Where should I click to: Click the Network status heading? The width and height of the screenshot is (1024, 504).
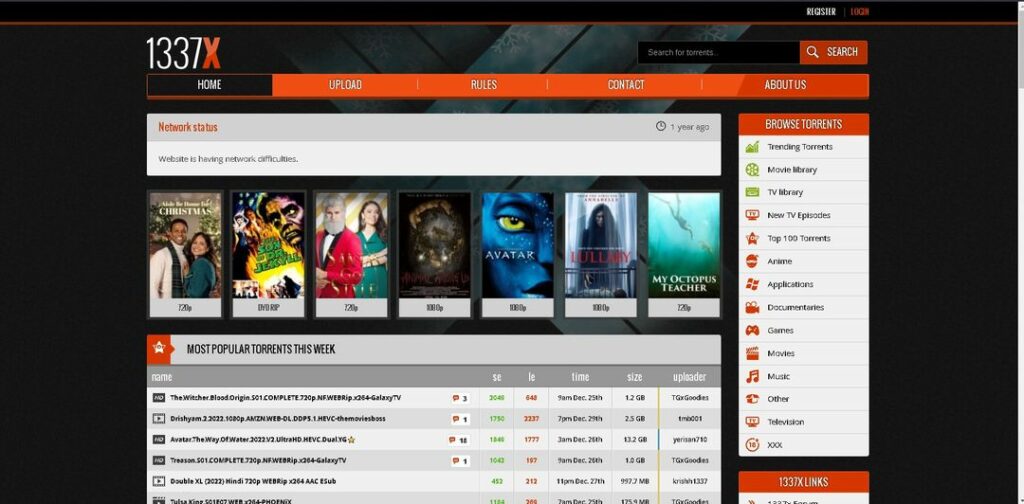pyautogui.click(x=188, y=127)
